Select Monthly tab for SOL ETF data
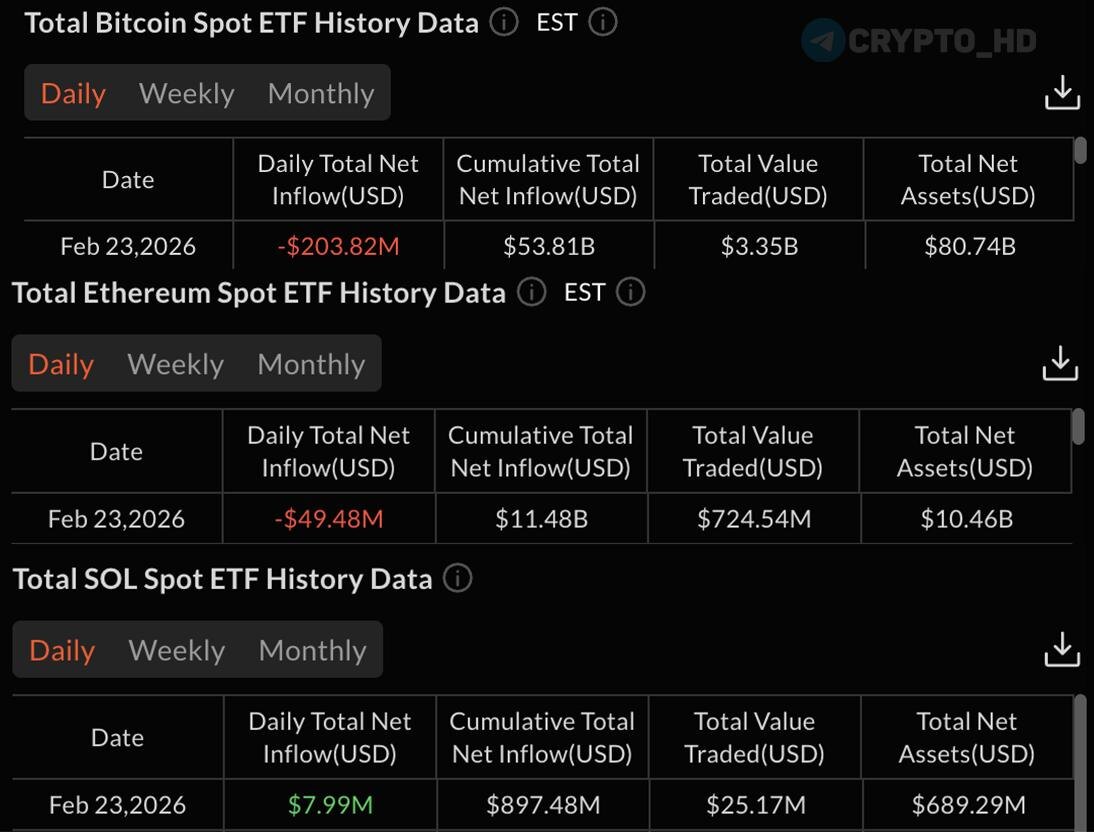The height and width of the screenshot is (832, 1094). 312,651
